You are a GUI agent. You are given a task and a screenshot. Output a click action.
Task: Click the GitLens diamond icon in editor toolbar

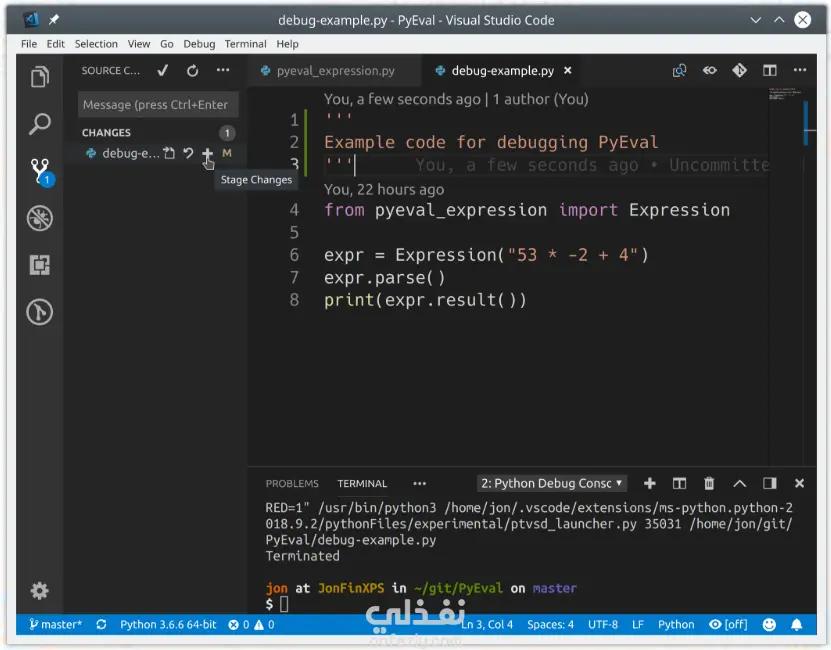click(740, 70)
